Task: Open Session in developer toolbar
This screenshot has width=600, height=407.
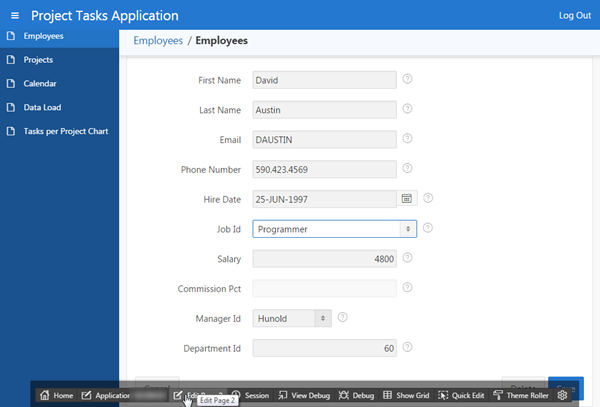Action: tap(251, 395)
